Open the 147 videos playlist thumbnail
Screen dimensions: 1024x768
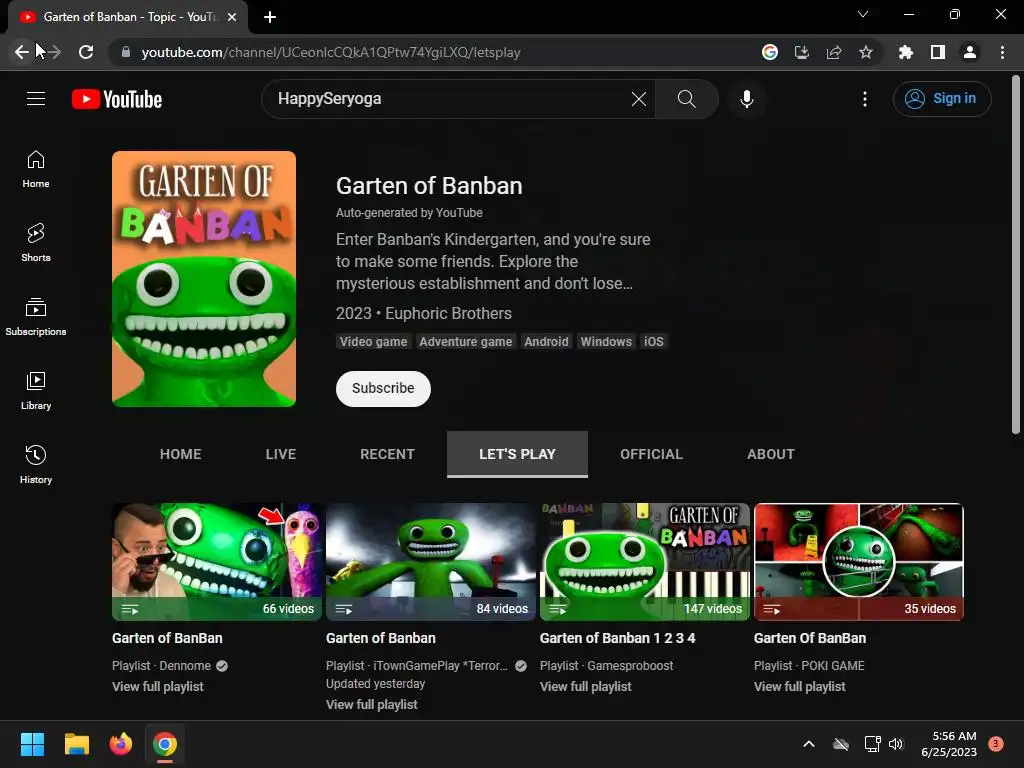(645, 562)
